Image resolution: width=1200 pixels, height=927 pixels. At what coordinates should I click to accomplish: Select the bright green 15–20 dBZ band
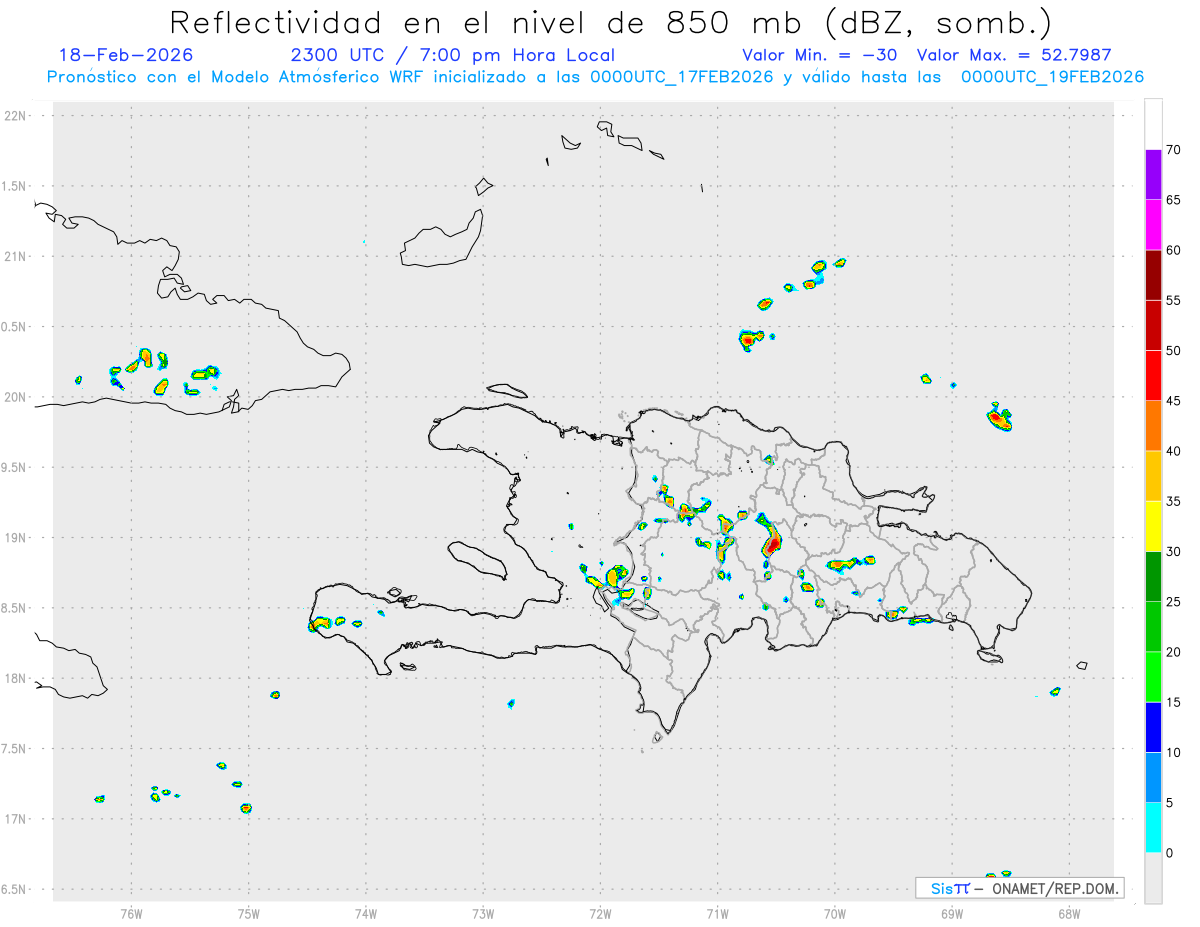coord(1153,677)
